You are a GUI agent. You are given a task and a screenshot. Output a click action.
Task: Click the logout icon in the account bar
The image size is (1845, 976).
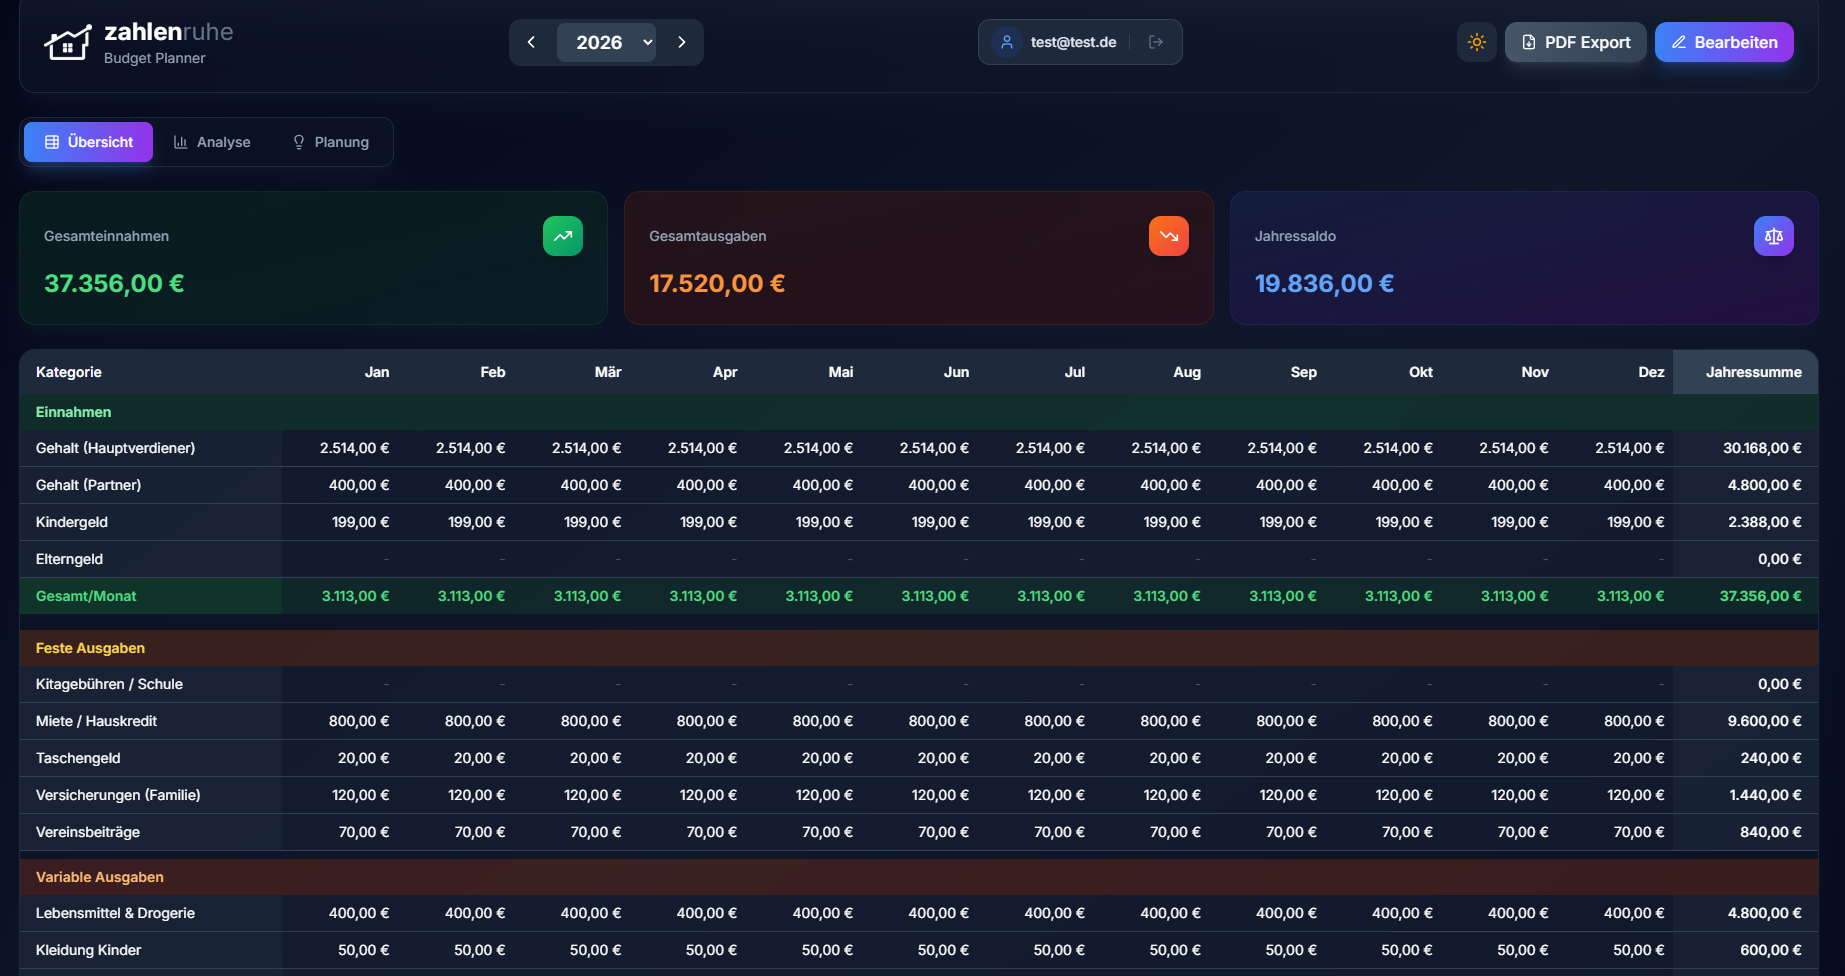tap(1156, 42)
